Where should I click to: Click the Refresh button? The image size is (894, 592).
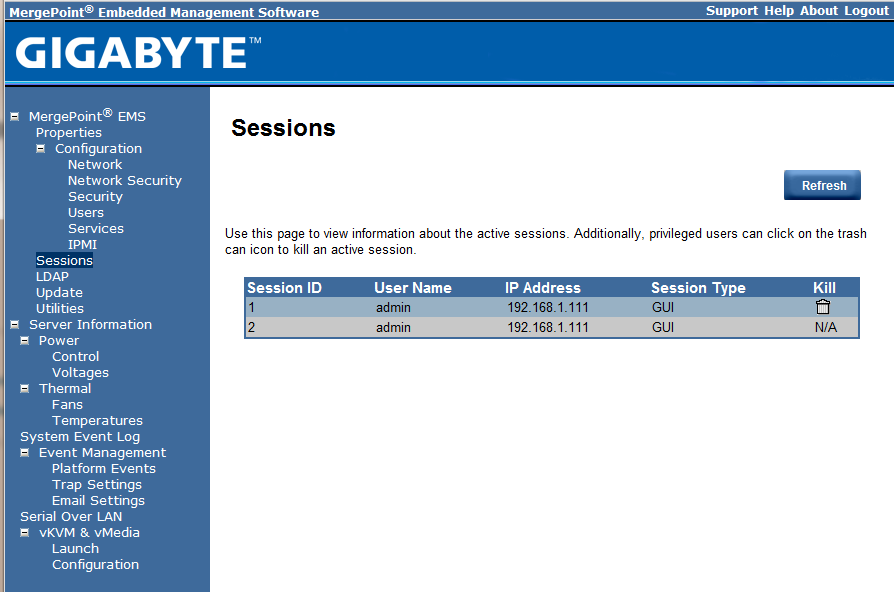[822, 185]
